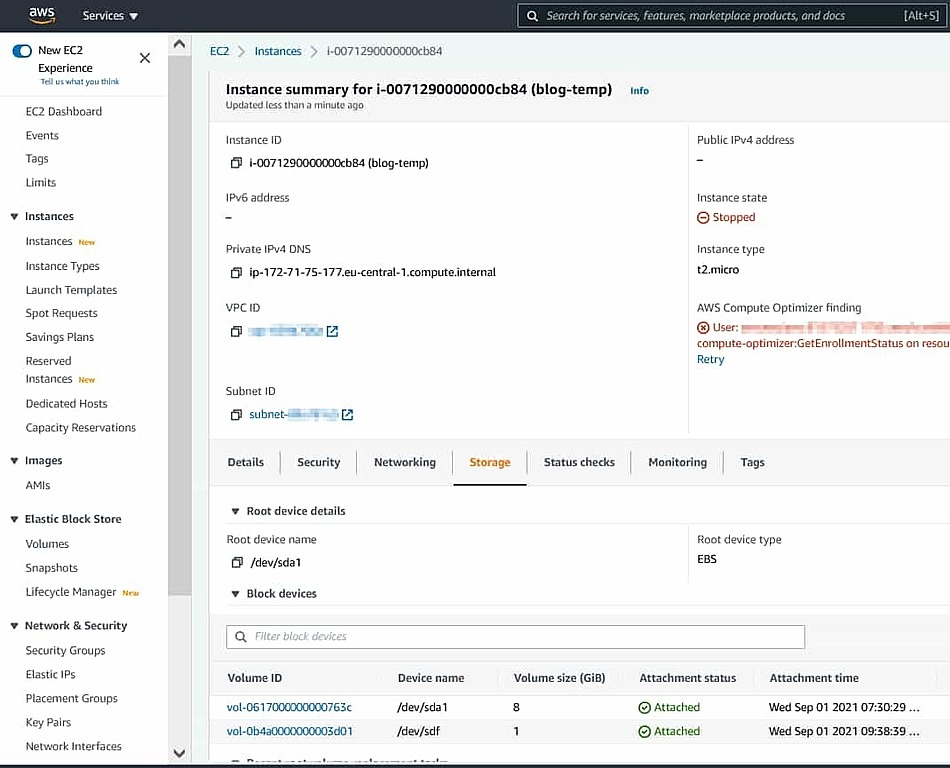Click the search magnifier in the top navigation

click(533, 15)
